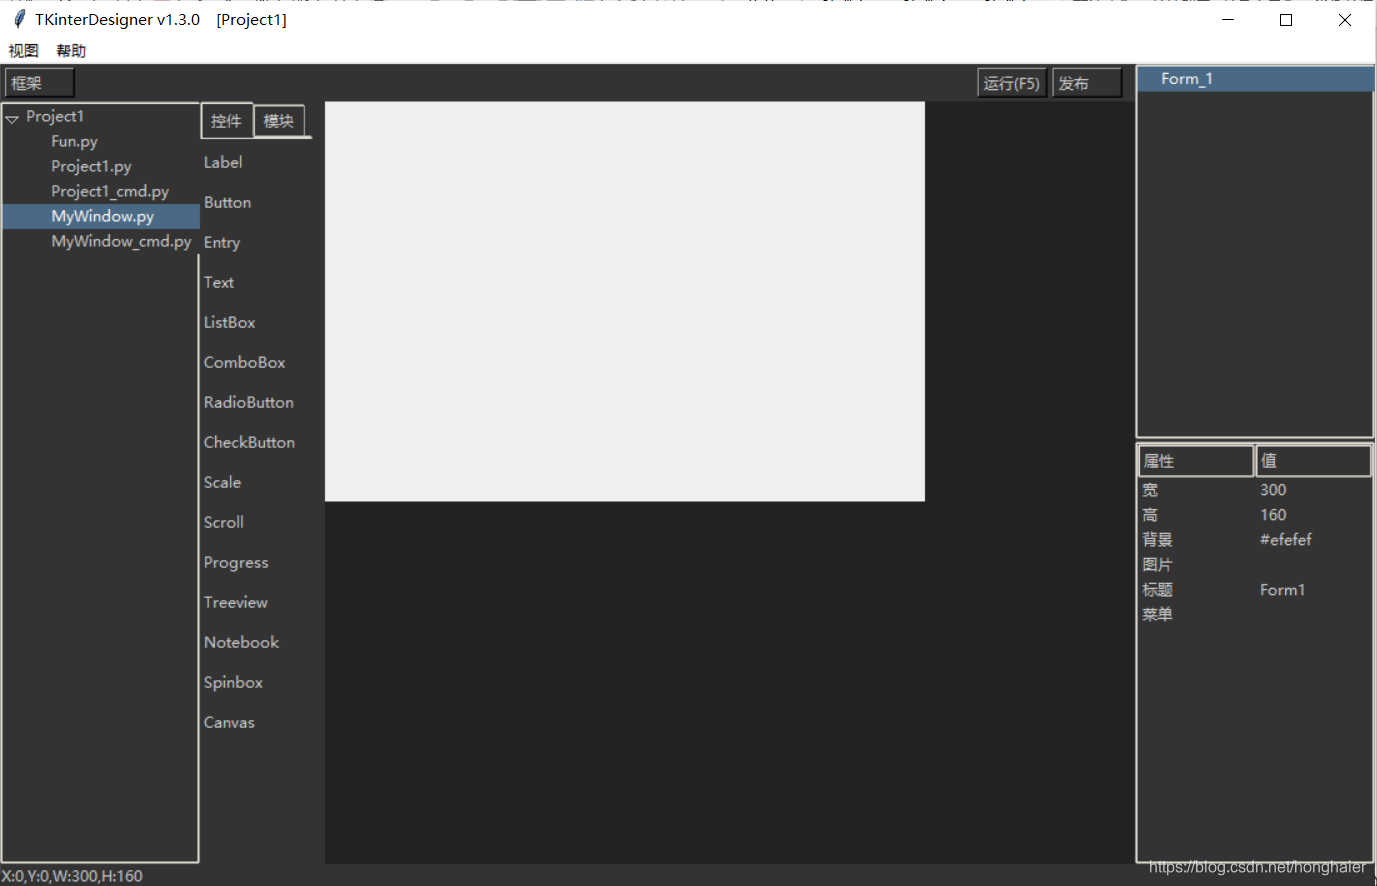Edit the 背景 color value #efefef
1377x886 pixels.
pyautogui.click(x=1286, y=540)
